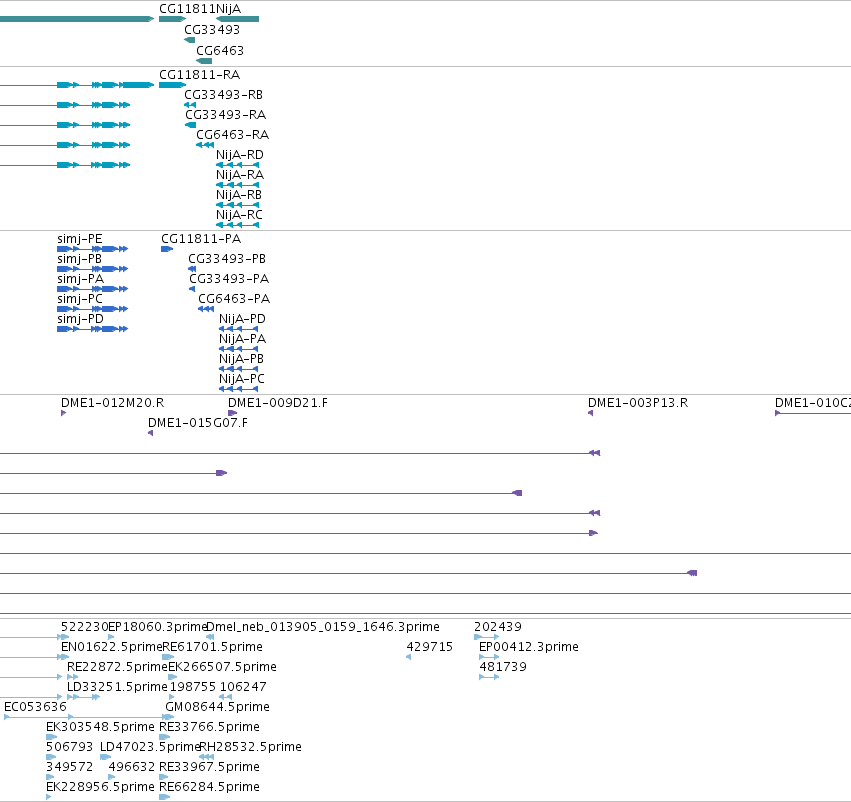The width and height of the screenshot is (851, 802).
Task: Click EST label 429715
Action: click(429, 647)
